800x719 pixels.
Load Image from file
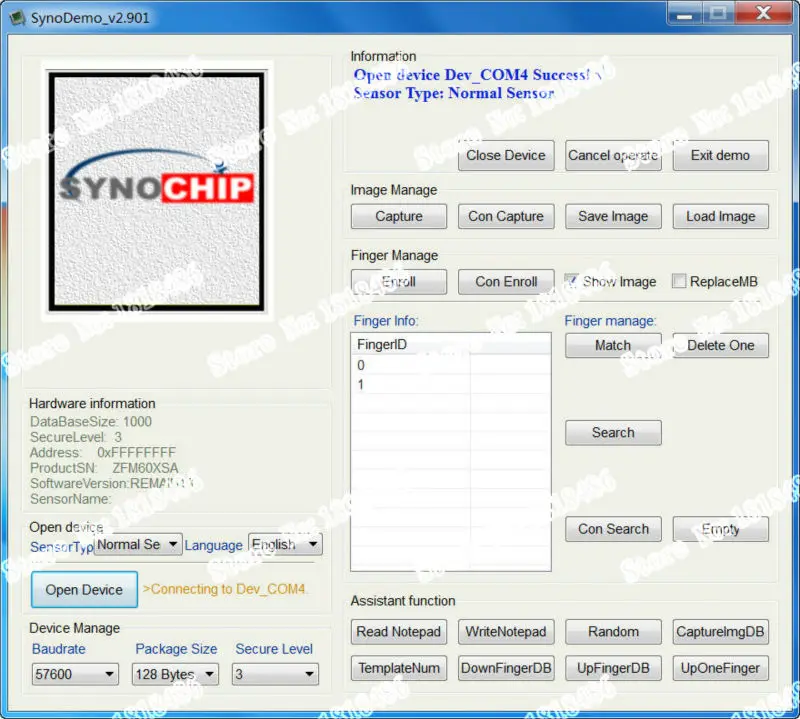click(720, 216)
